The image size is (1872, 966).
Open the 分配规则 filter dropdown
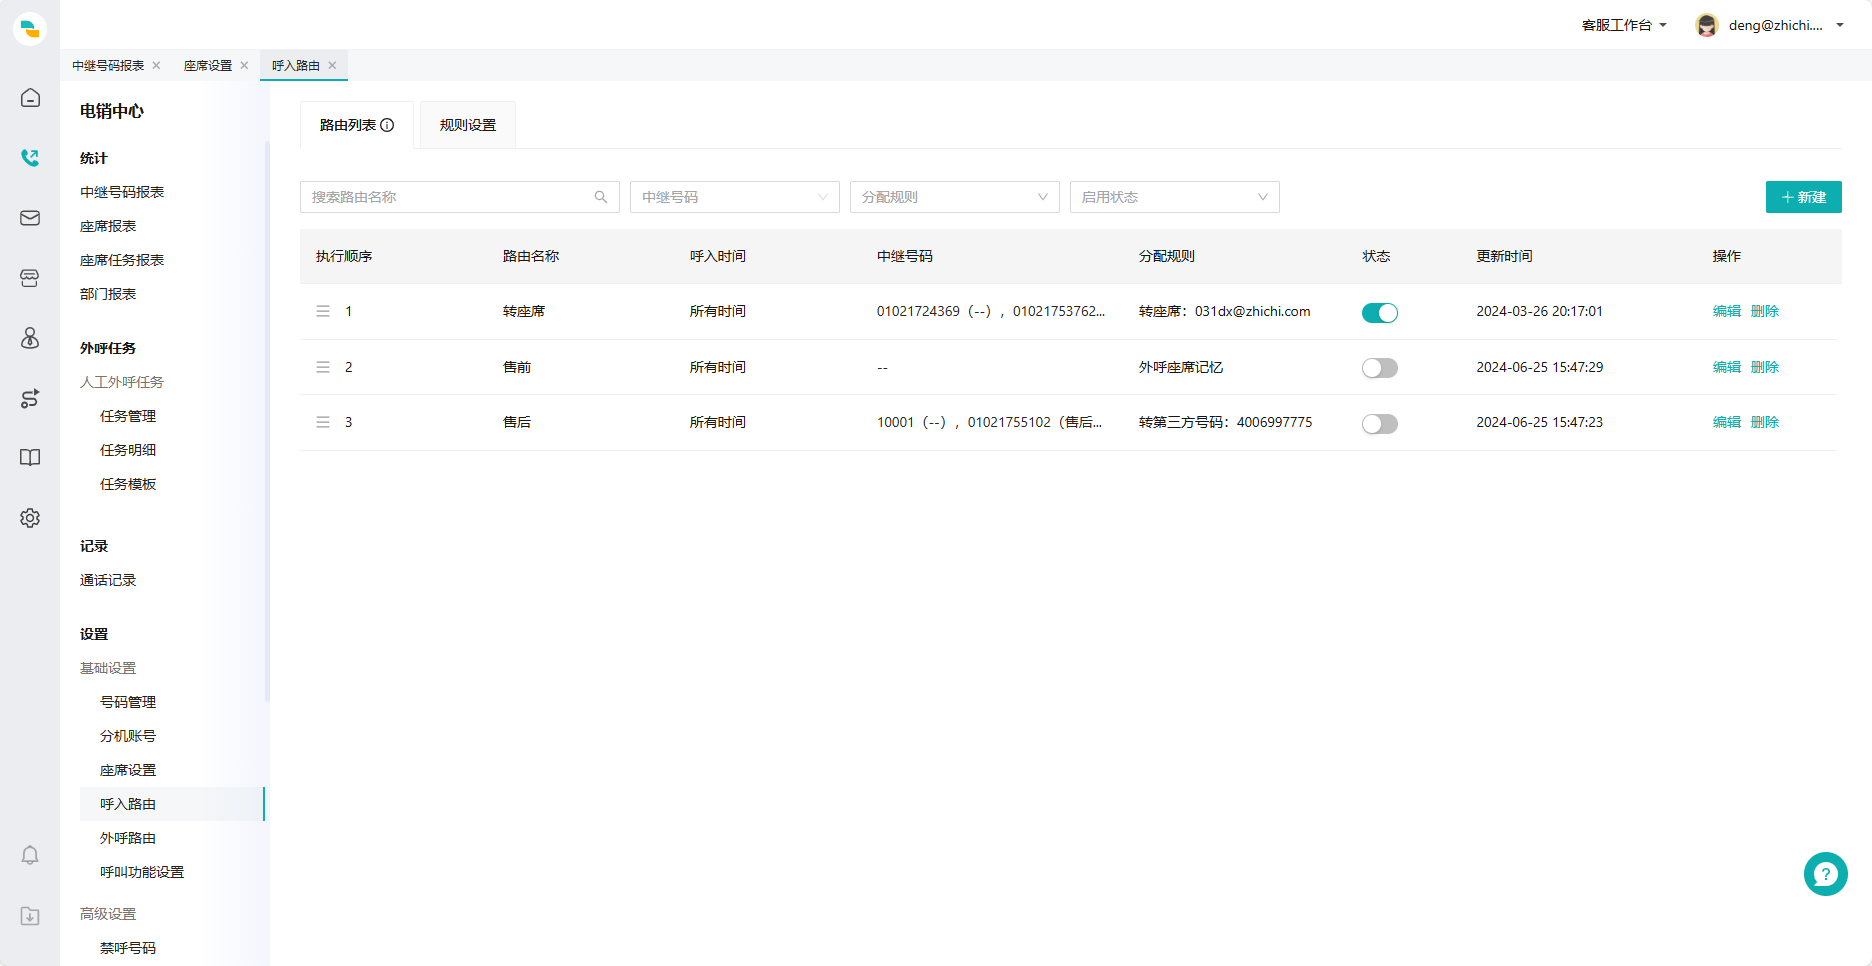(955, 197)
